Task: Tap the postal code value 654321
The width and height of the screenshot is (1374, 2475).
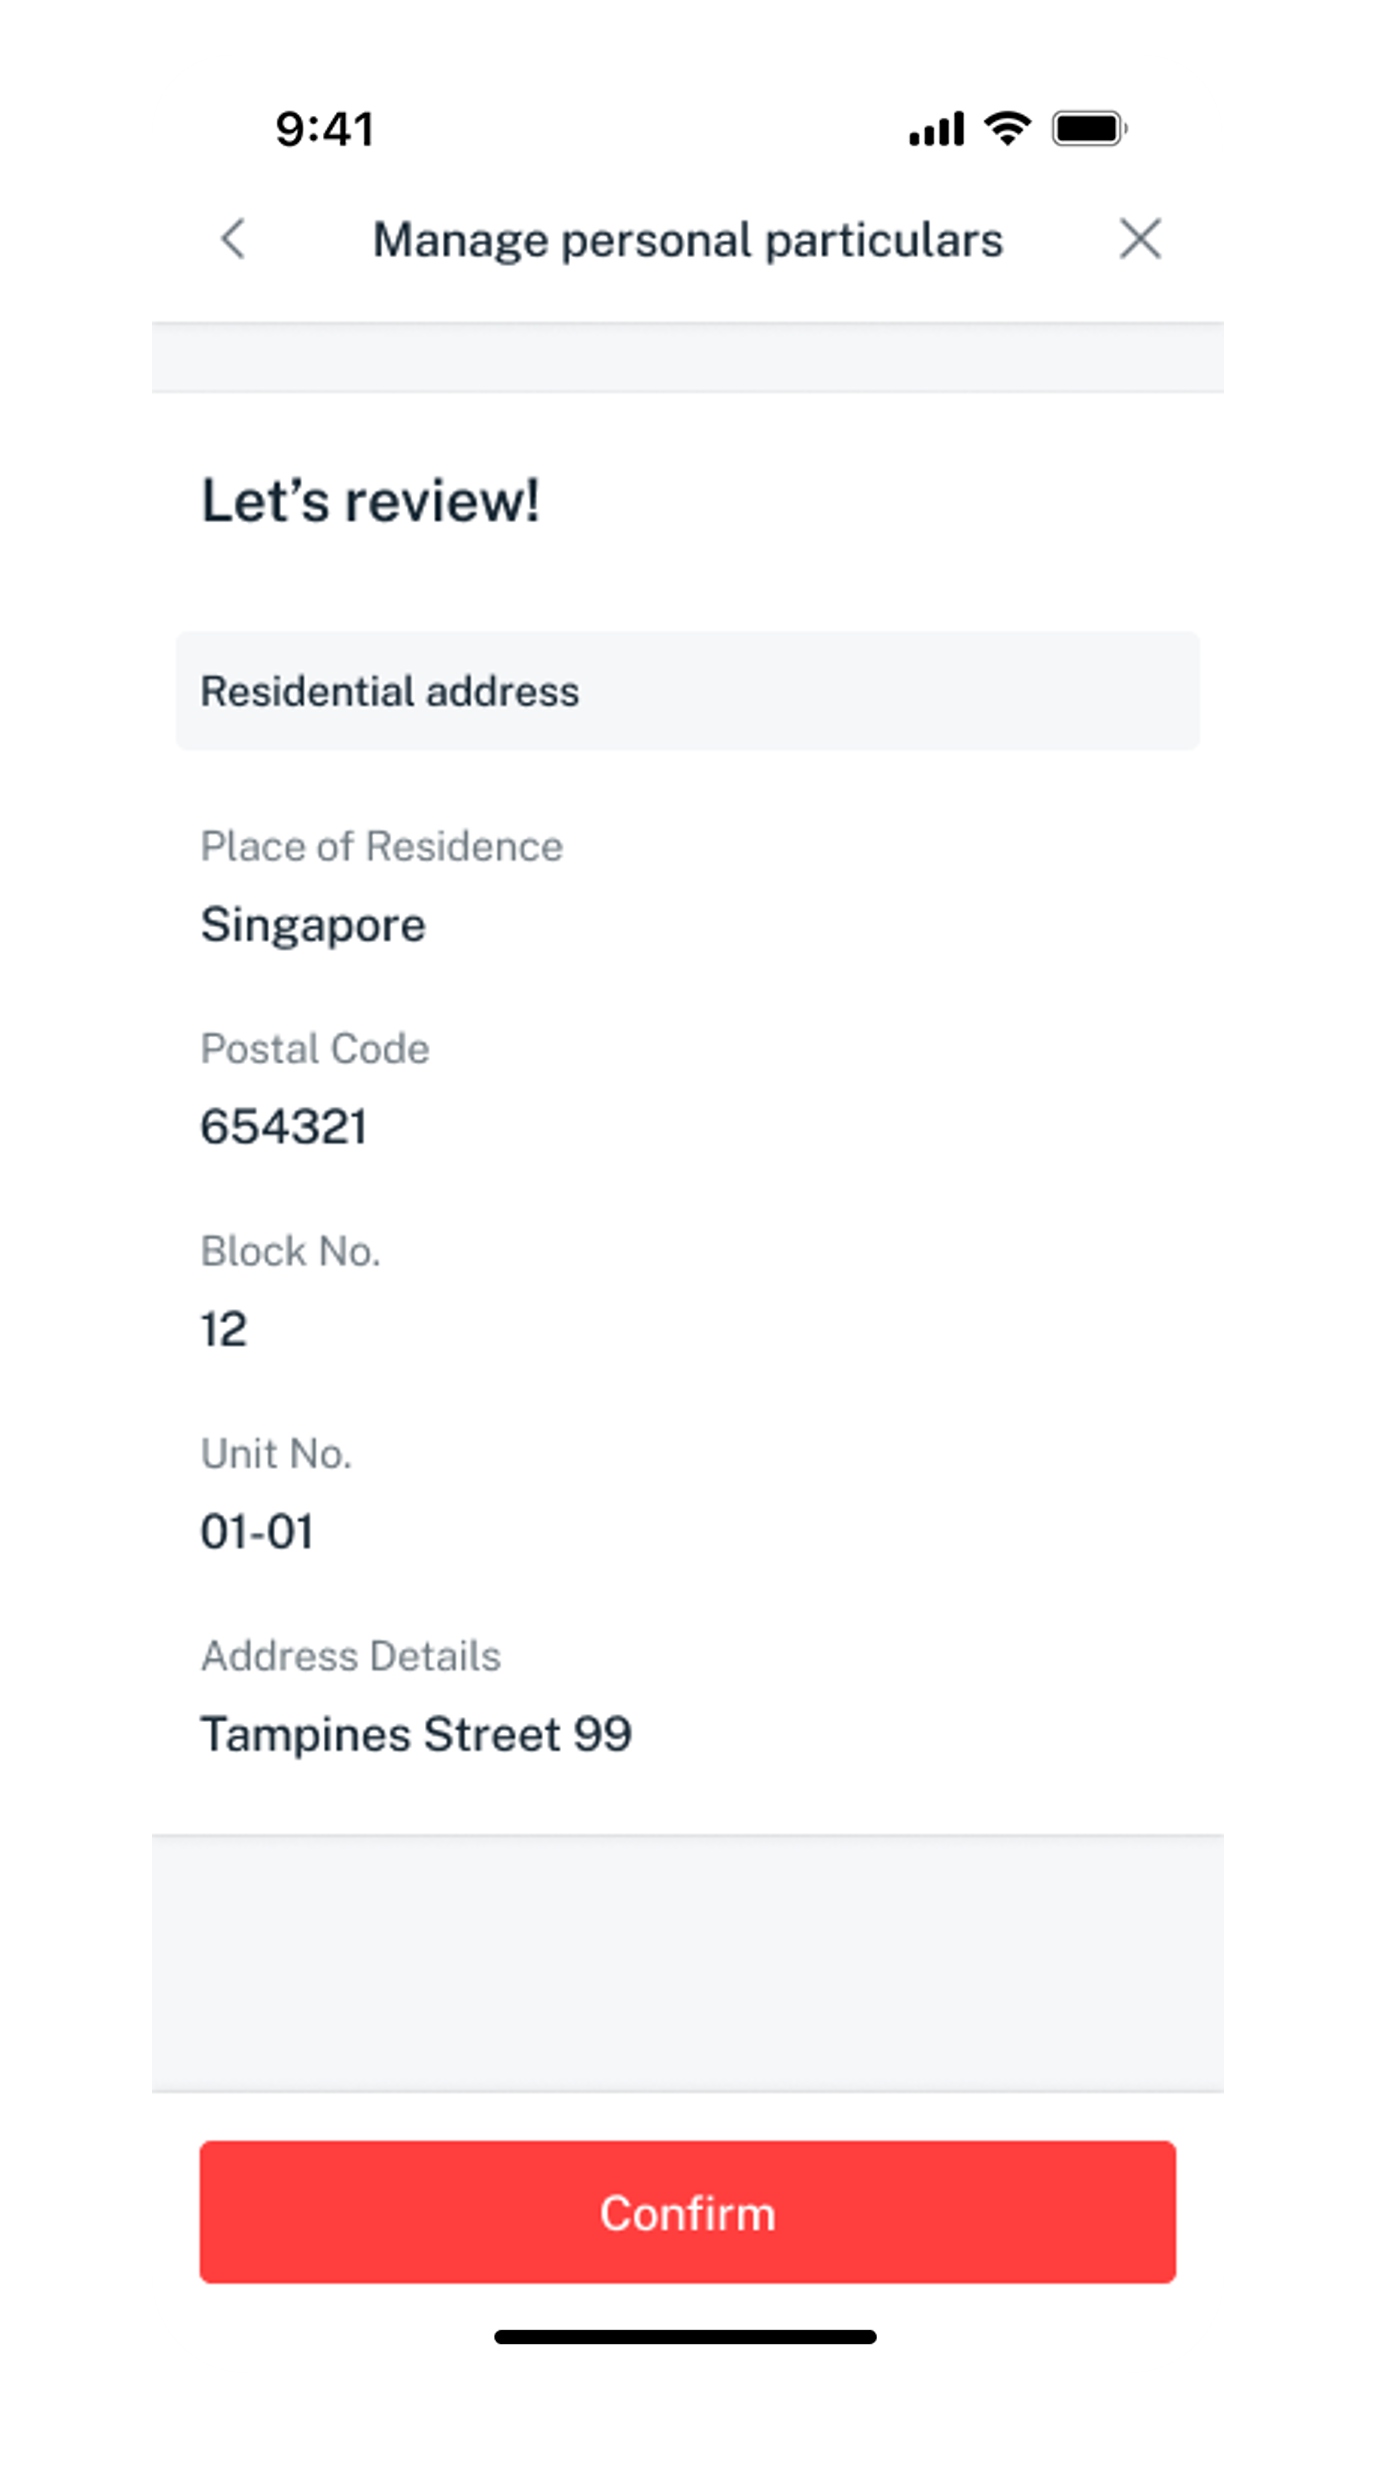Action: point(284,1127)
